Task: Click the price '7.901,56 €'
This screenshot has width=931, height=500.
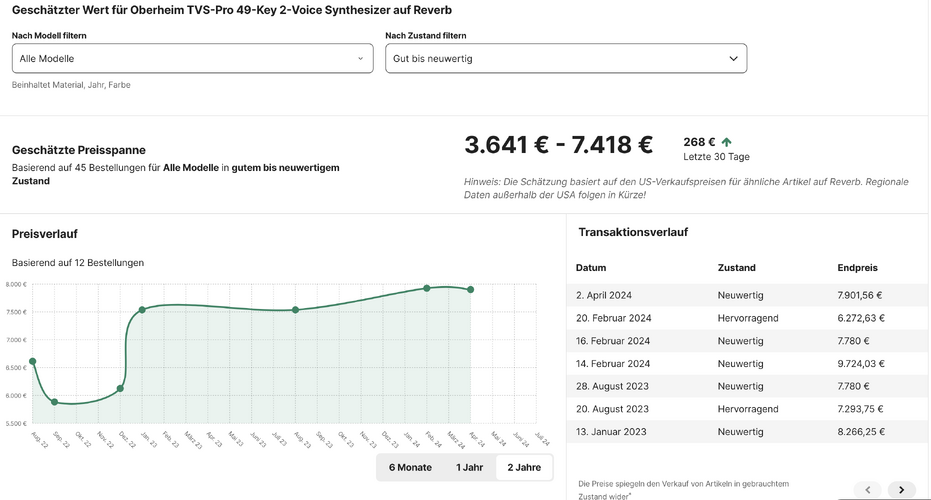Action: coord(860,295)
